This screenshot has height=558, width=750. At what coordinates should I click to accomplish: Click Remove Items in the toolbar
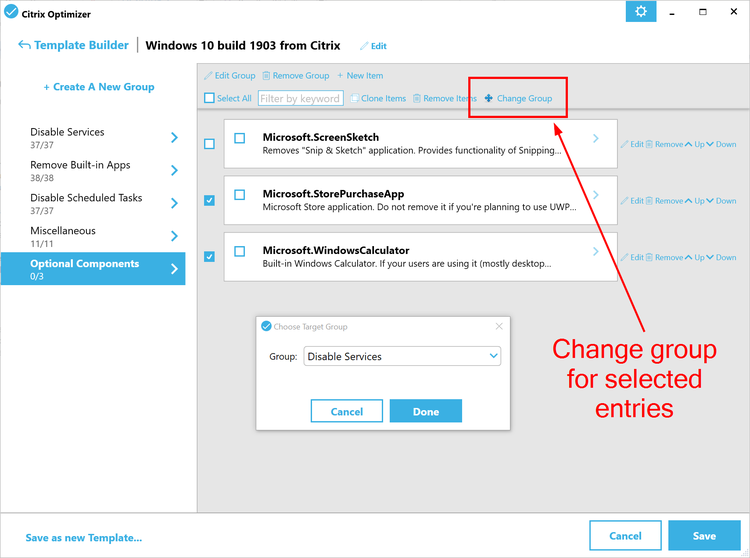[445, 98]
